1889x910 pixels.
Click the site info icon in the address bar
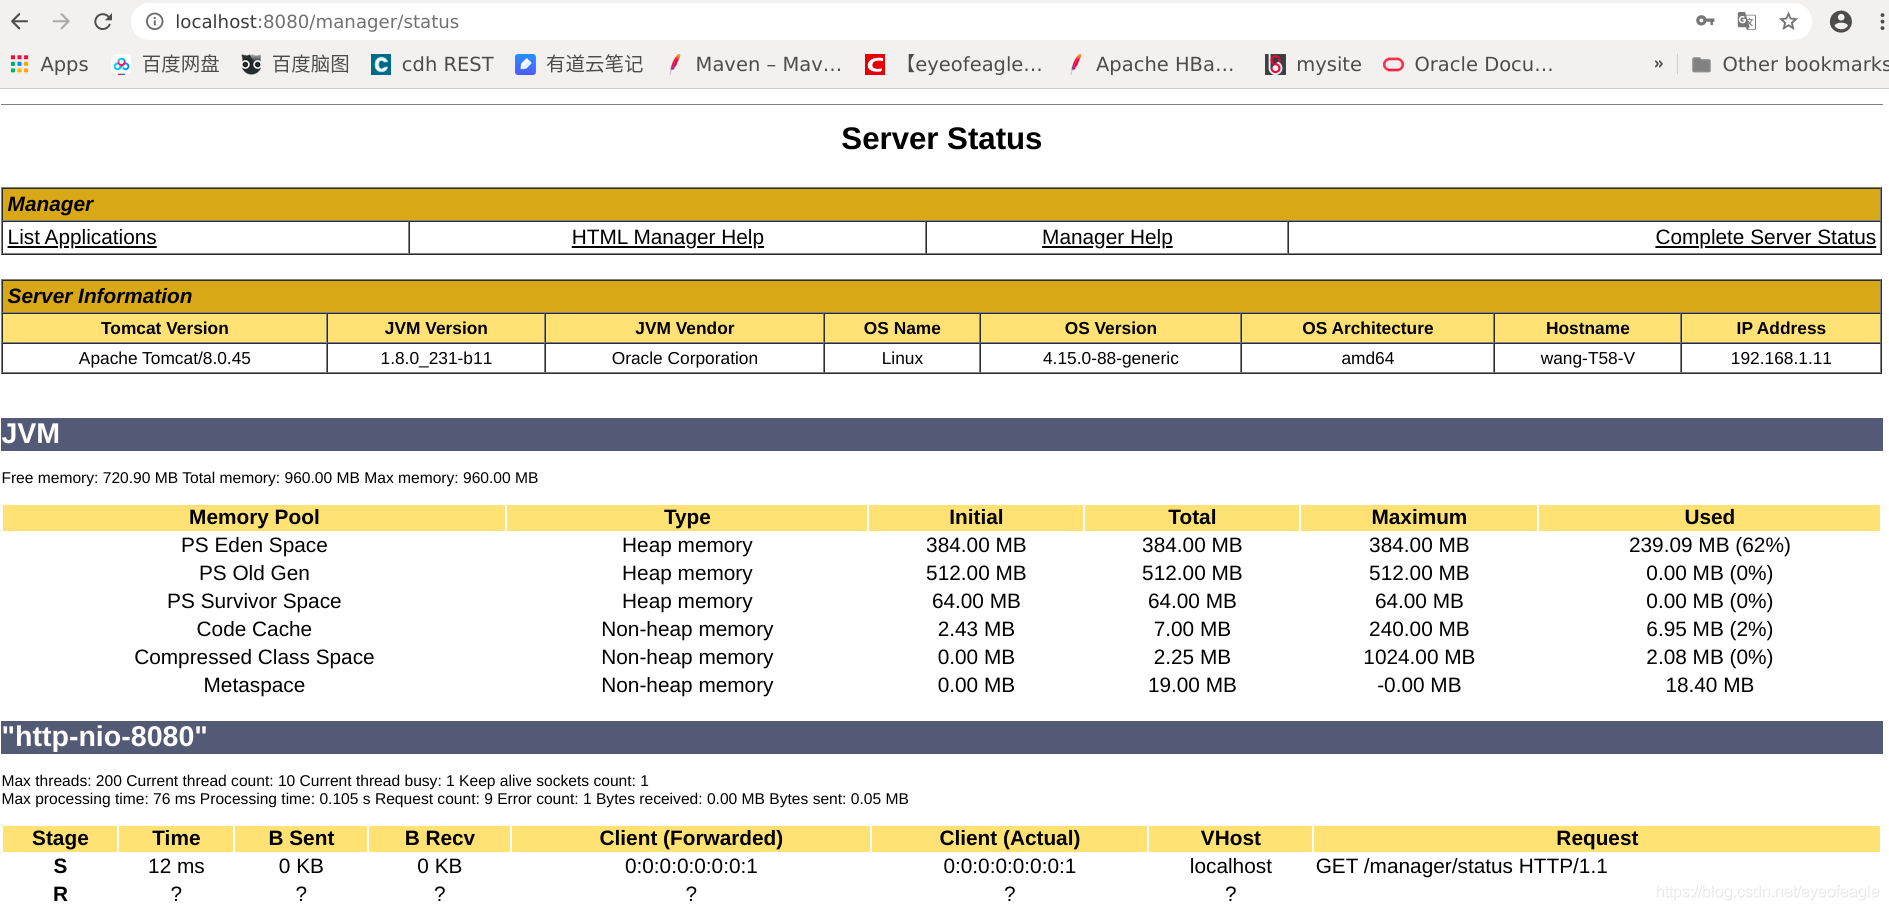pos(155,21)
